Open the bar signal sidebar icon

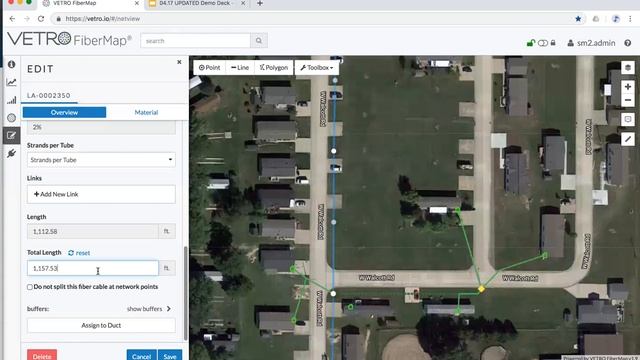11,100
